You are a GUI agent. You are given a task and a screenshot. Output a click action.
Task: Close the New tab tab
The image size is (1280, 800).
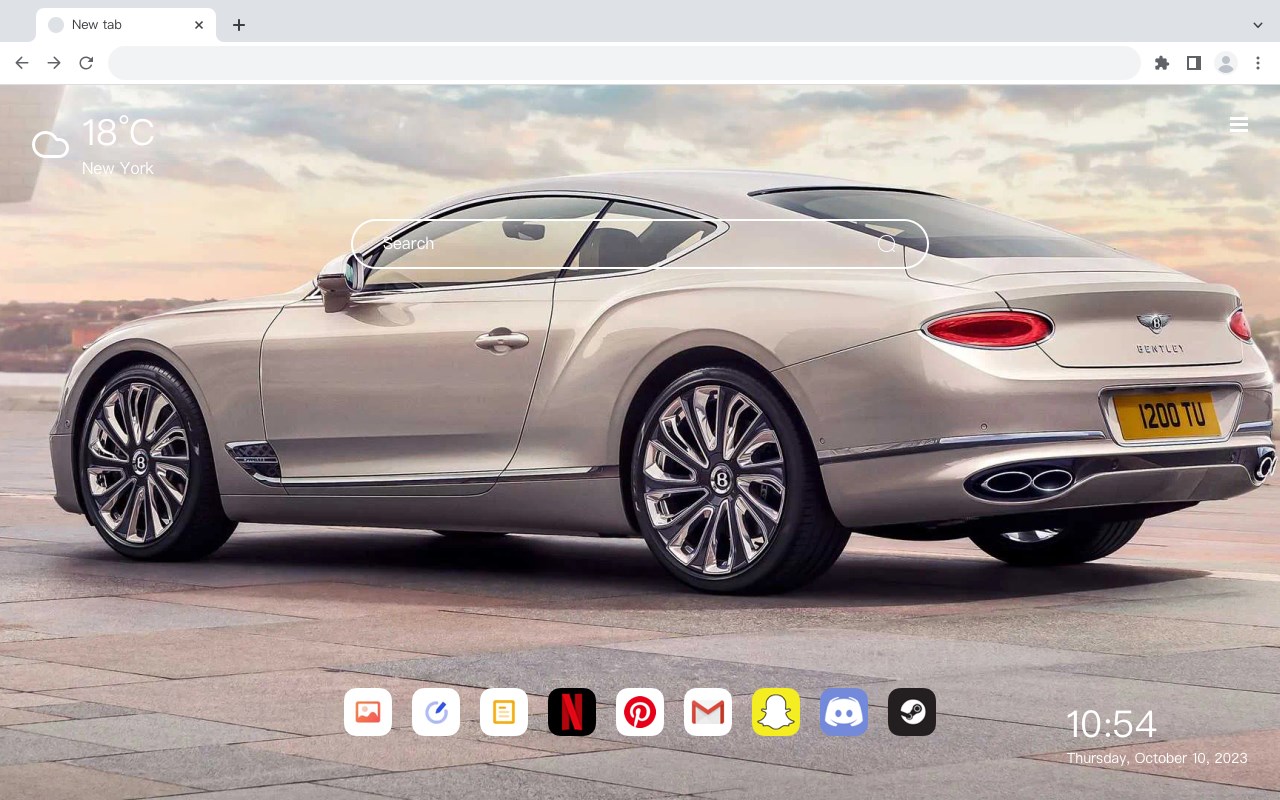coord(199,25)
